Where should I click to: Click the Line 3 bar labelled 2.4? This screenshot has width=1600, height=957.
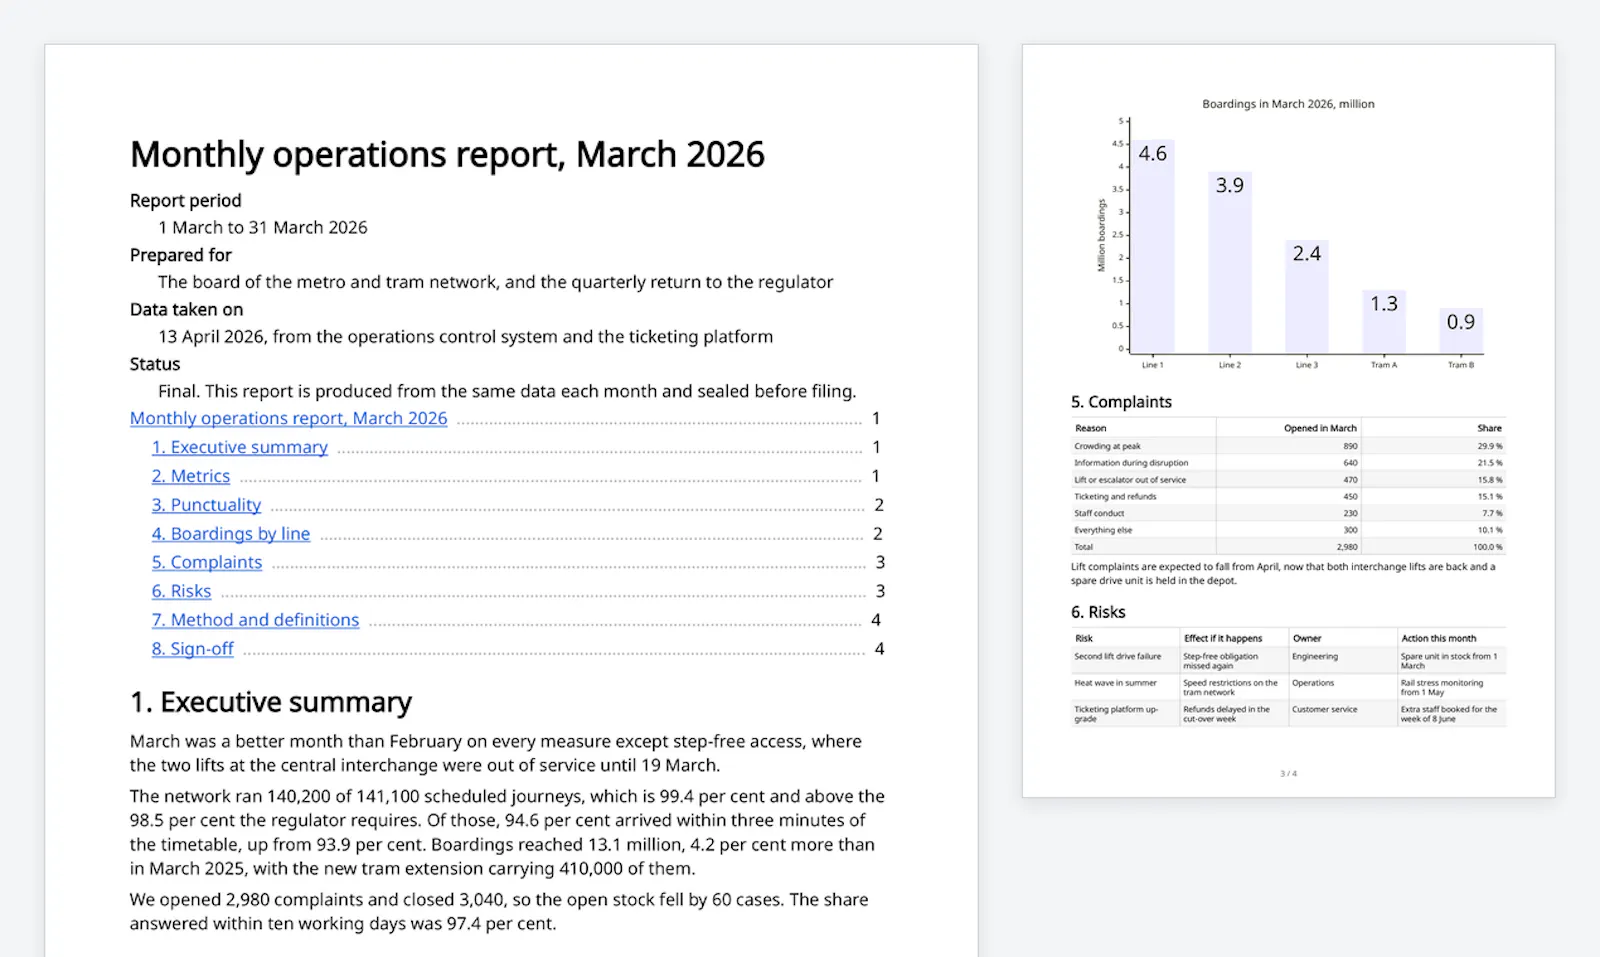click(1307, 296)
